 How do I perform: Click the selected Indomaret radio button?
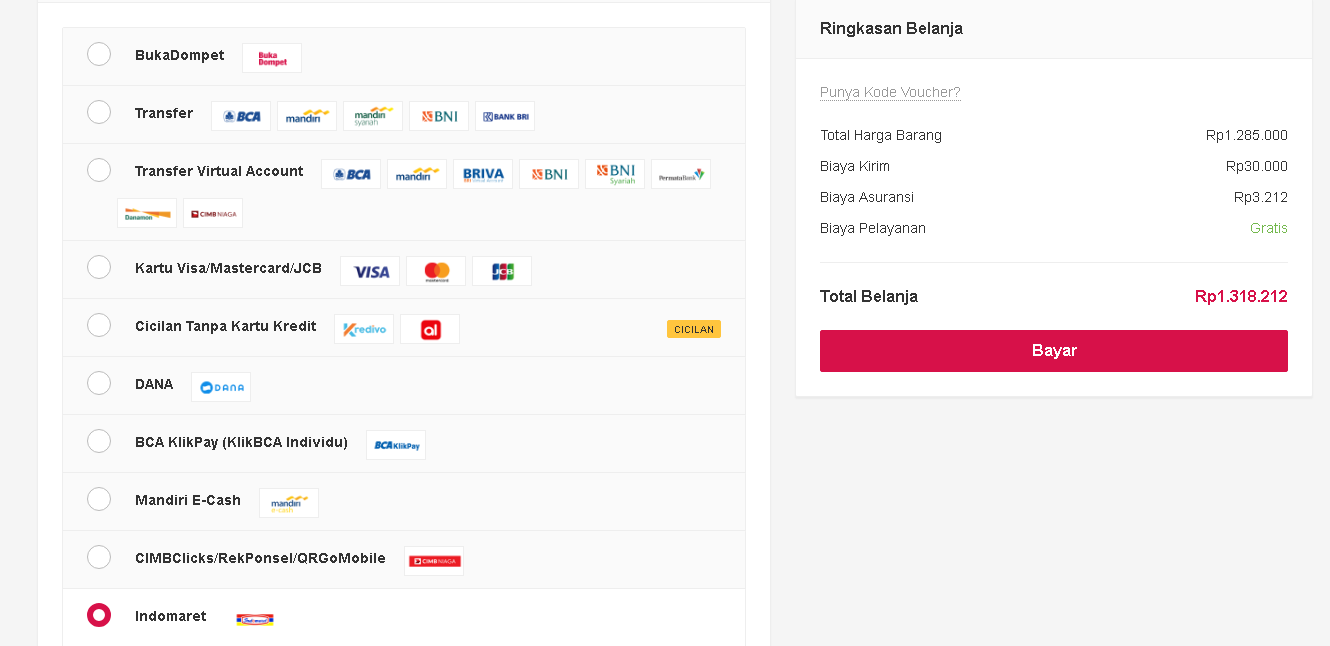[x=99, y=615]
